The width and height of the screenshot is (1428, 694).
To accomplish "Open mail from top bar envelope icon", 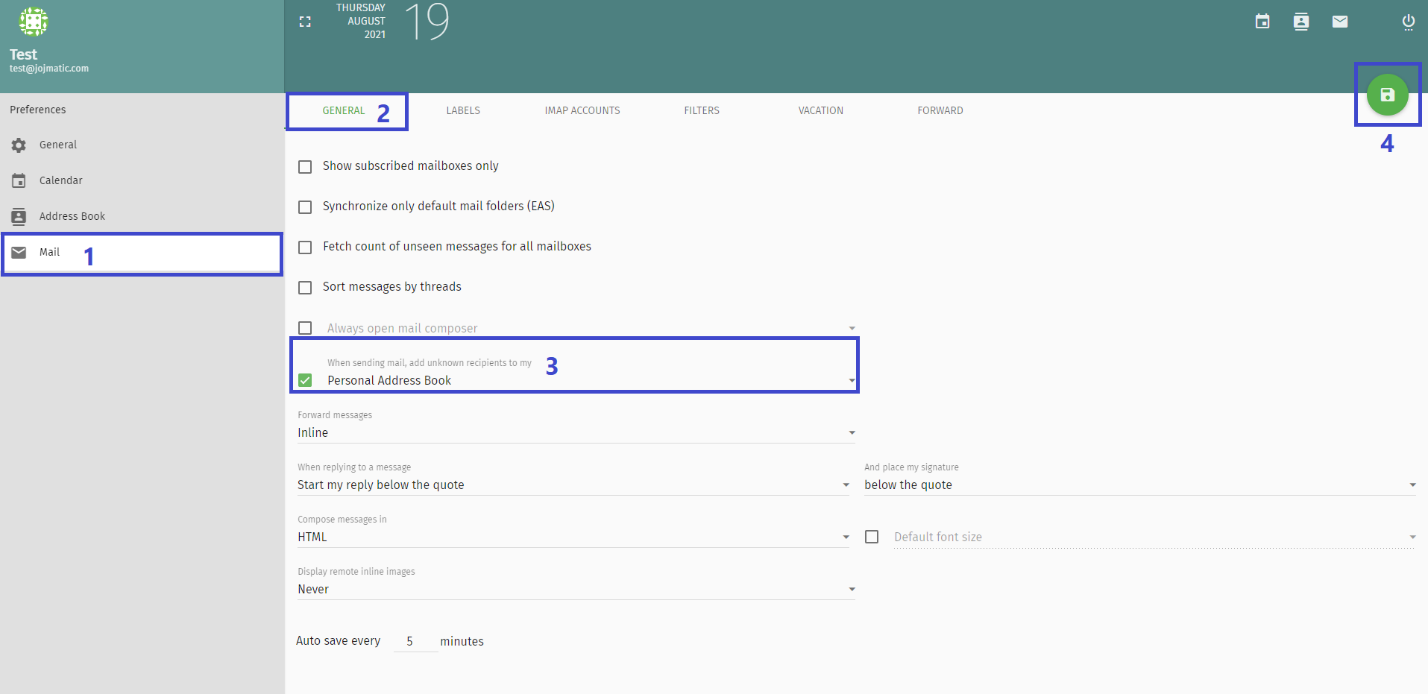I will (1340, 22).
